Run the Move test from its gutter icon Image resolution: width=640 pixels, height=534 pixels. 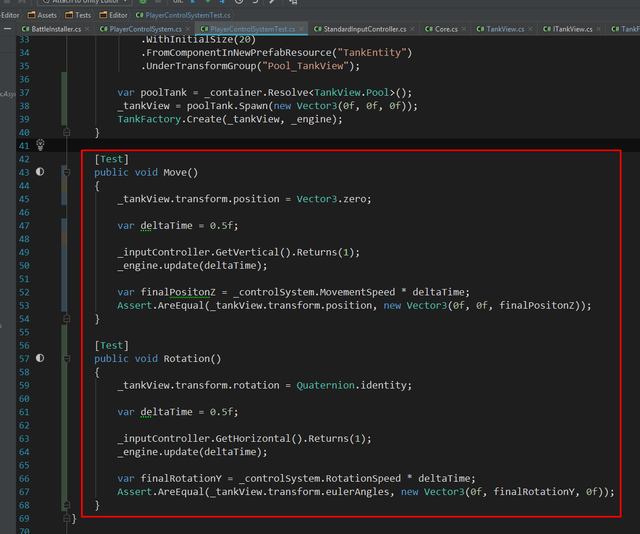tap(40, 172)
